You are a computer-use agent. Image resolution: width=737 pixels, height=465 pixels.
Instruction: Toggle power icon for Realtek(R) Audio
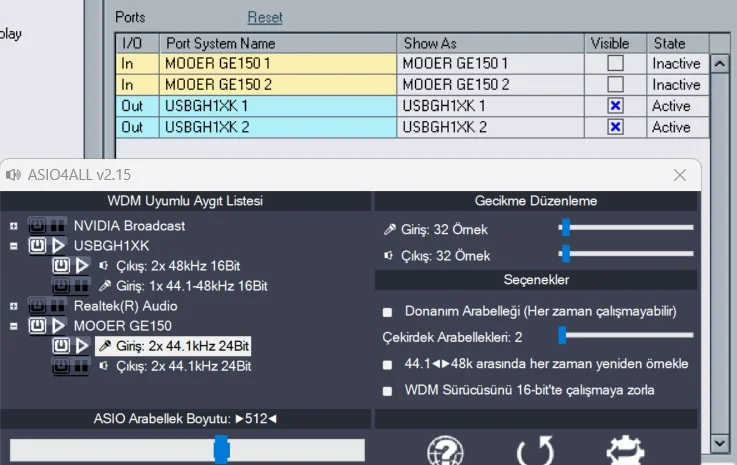(38, 306)
